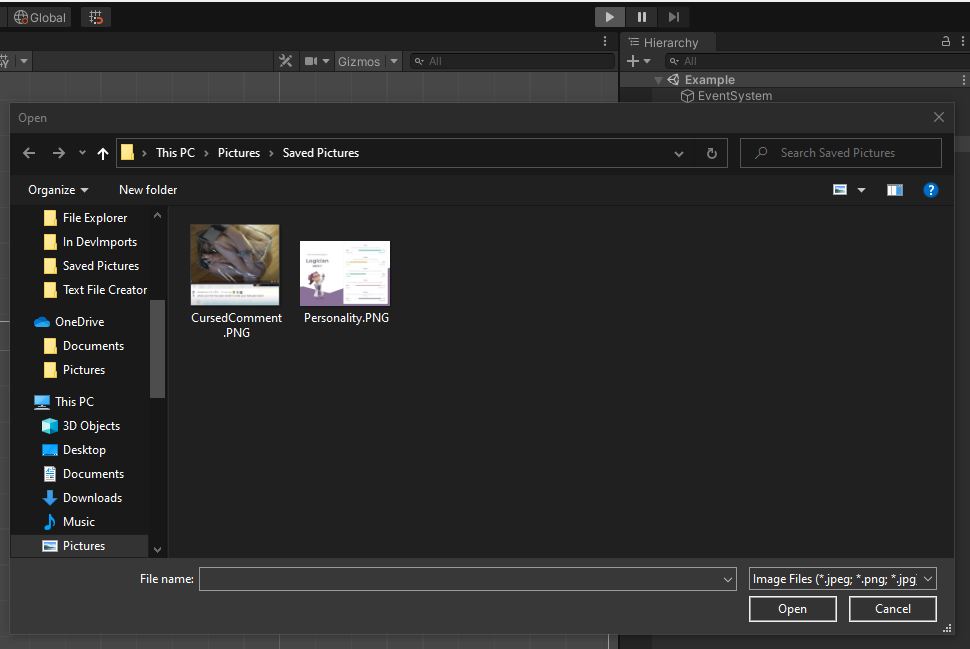Select the Personality.PNG thumbnail
Image resolution: width=970 pixels, height=649 pixels.
(344, 271)
